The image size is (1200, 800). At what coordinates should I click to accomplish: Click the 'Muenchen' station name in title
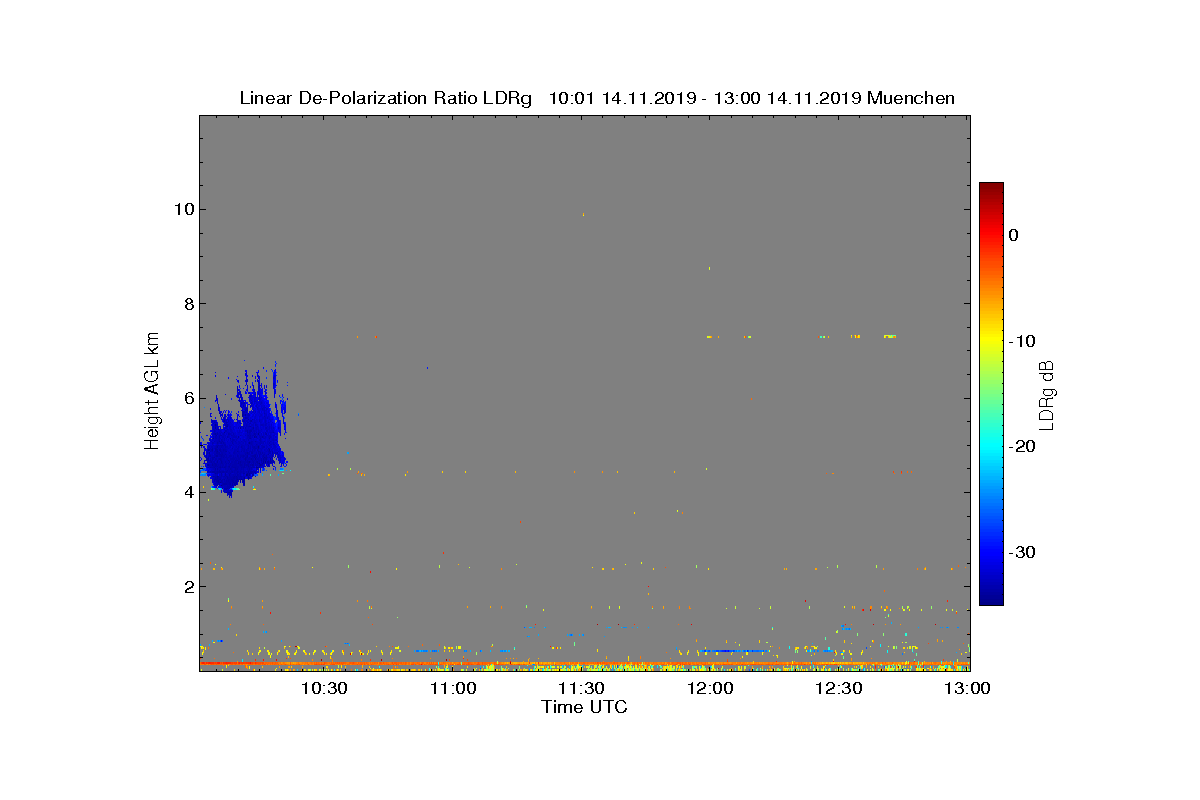(911, 98)
